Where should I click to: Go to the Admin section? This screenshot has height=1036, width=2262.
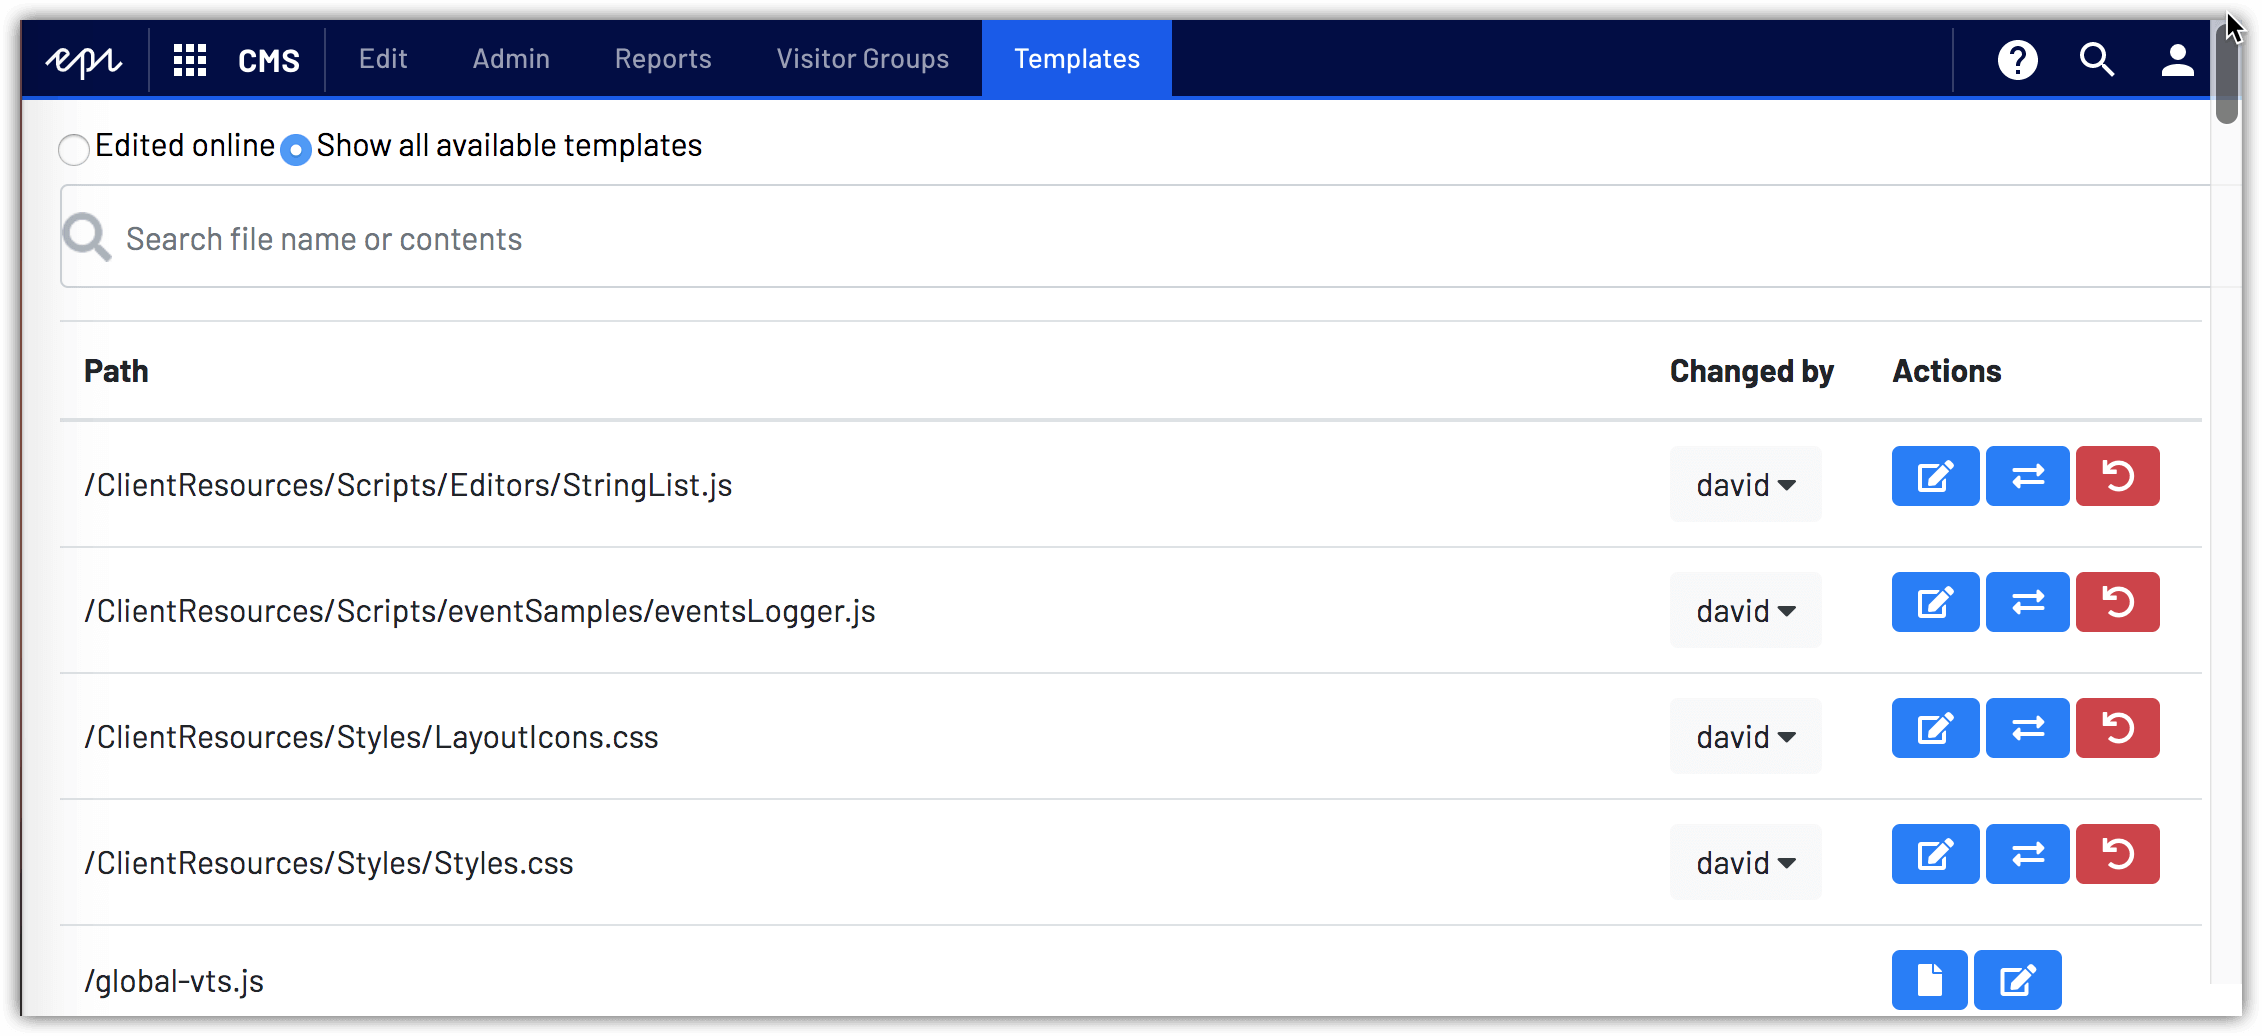(x=511, y=59)
